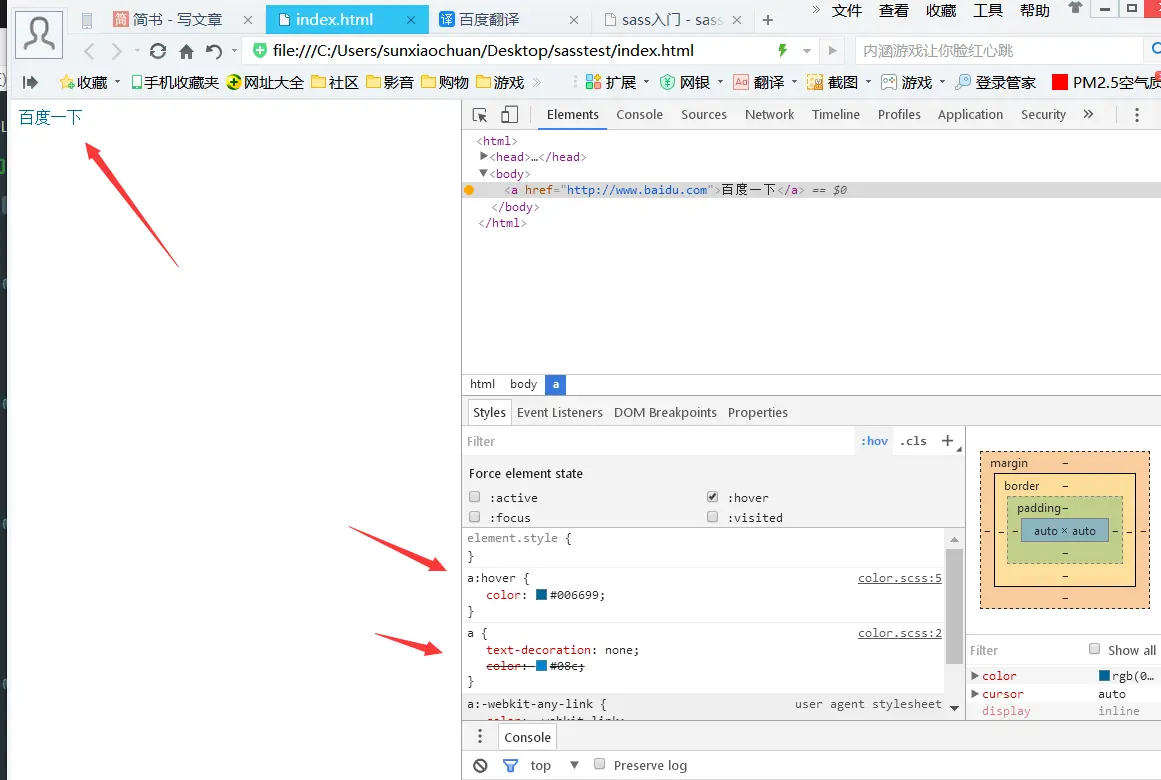Open the 收藏 favorites star bookmark
This screenshot has width=1161, height=780.
(83, 82)
